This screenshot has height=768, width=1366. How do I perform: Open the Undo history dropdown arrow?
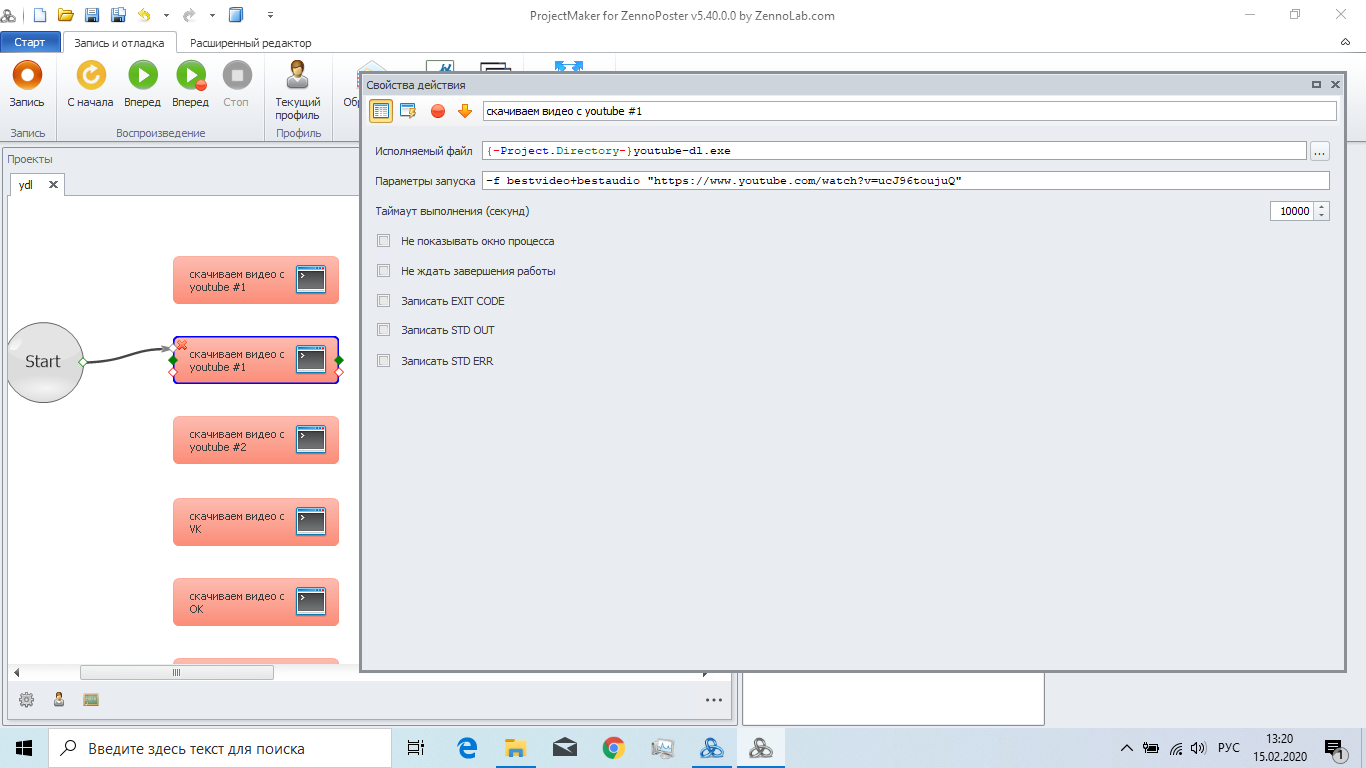(x=165, y=15)
